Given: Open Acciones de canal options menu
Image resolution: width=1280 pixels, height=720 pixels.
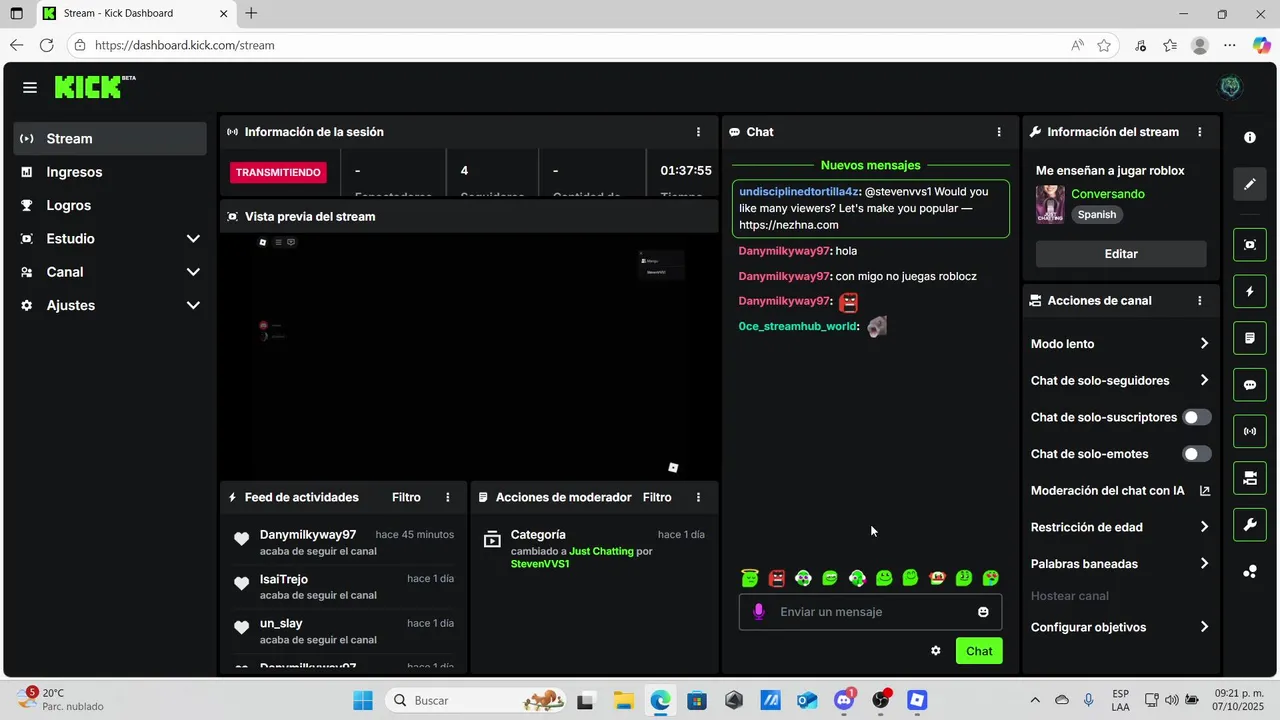Looking at the screenshot, I should click(1200, 301).
